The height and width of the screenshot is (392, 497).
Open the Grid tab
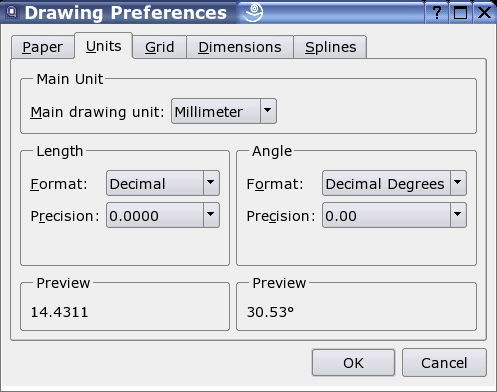pos(160,47)
